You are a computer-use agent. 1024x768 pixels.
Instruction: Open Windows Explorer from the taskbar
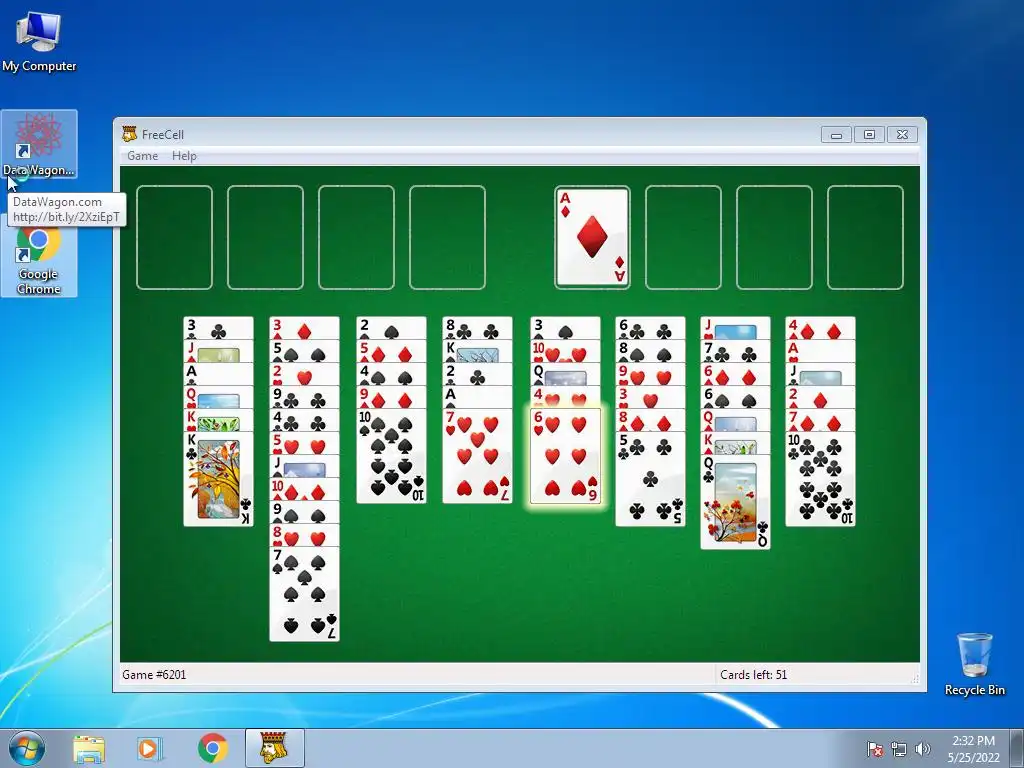pos(89,749)
